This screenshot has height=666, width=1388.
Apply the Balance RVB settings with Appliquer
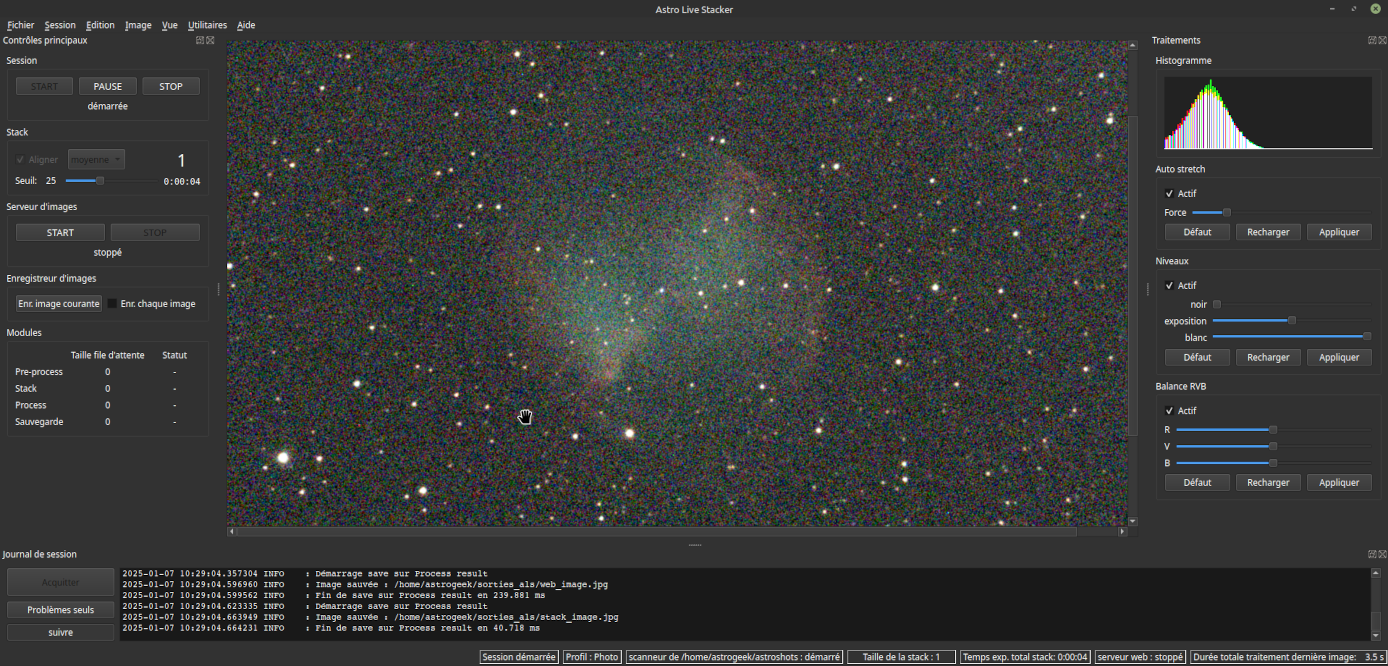[1339, 482]
